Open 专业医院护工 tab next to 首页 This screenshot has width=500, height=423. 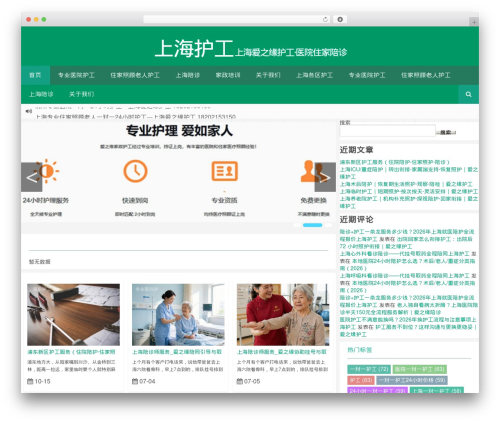76,75
